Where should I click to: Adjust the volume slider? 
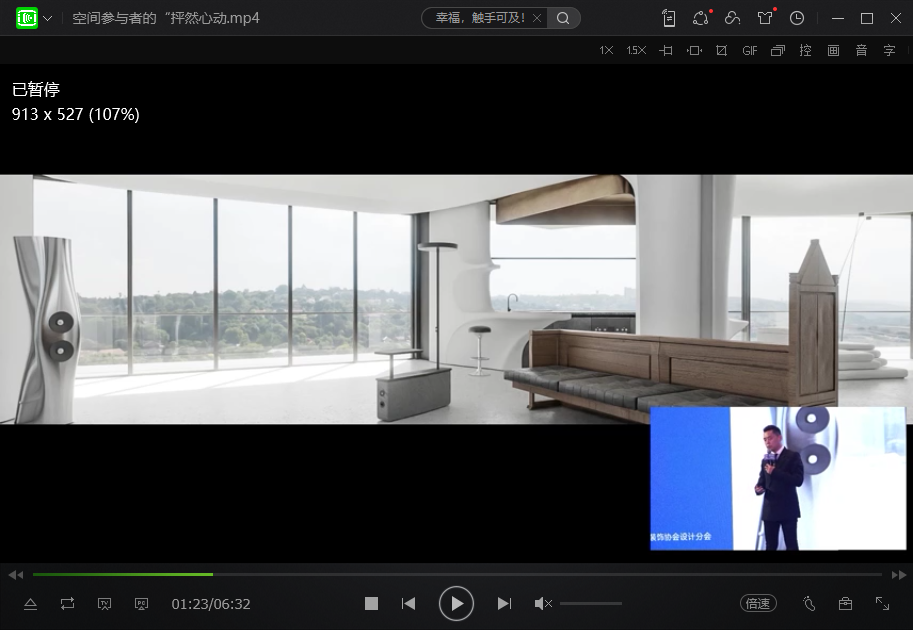[590, 603]
